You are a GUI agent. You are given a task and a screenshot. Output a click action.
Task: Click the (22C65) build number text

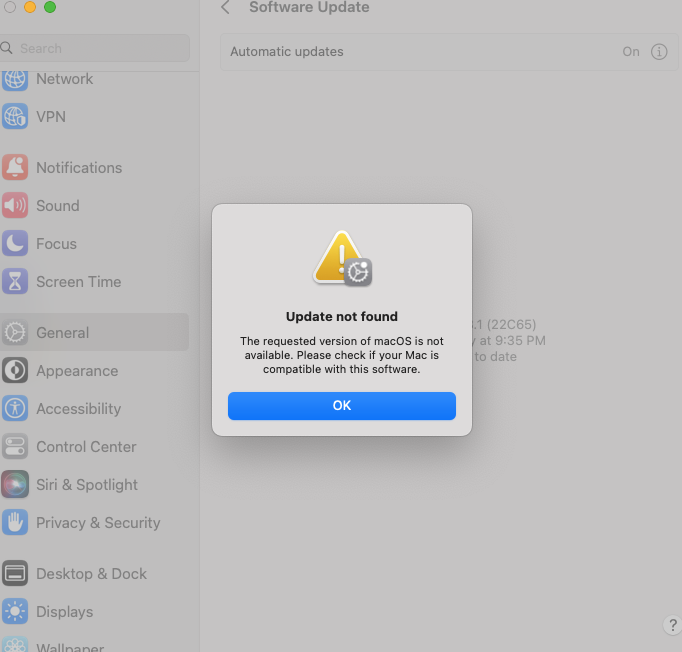tap(512, 324)
